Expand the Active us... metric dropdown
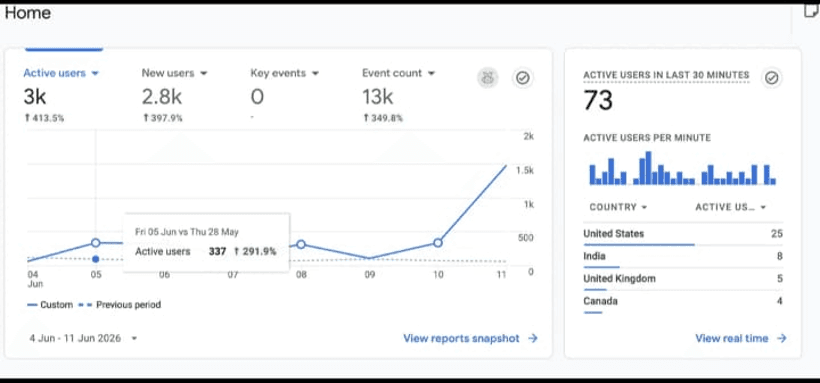Screen dimensions: 820x383 coord(731,207)
